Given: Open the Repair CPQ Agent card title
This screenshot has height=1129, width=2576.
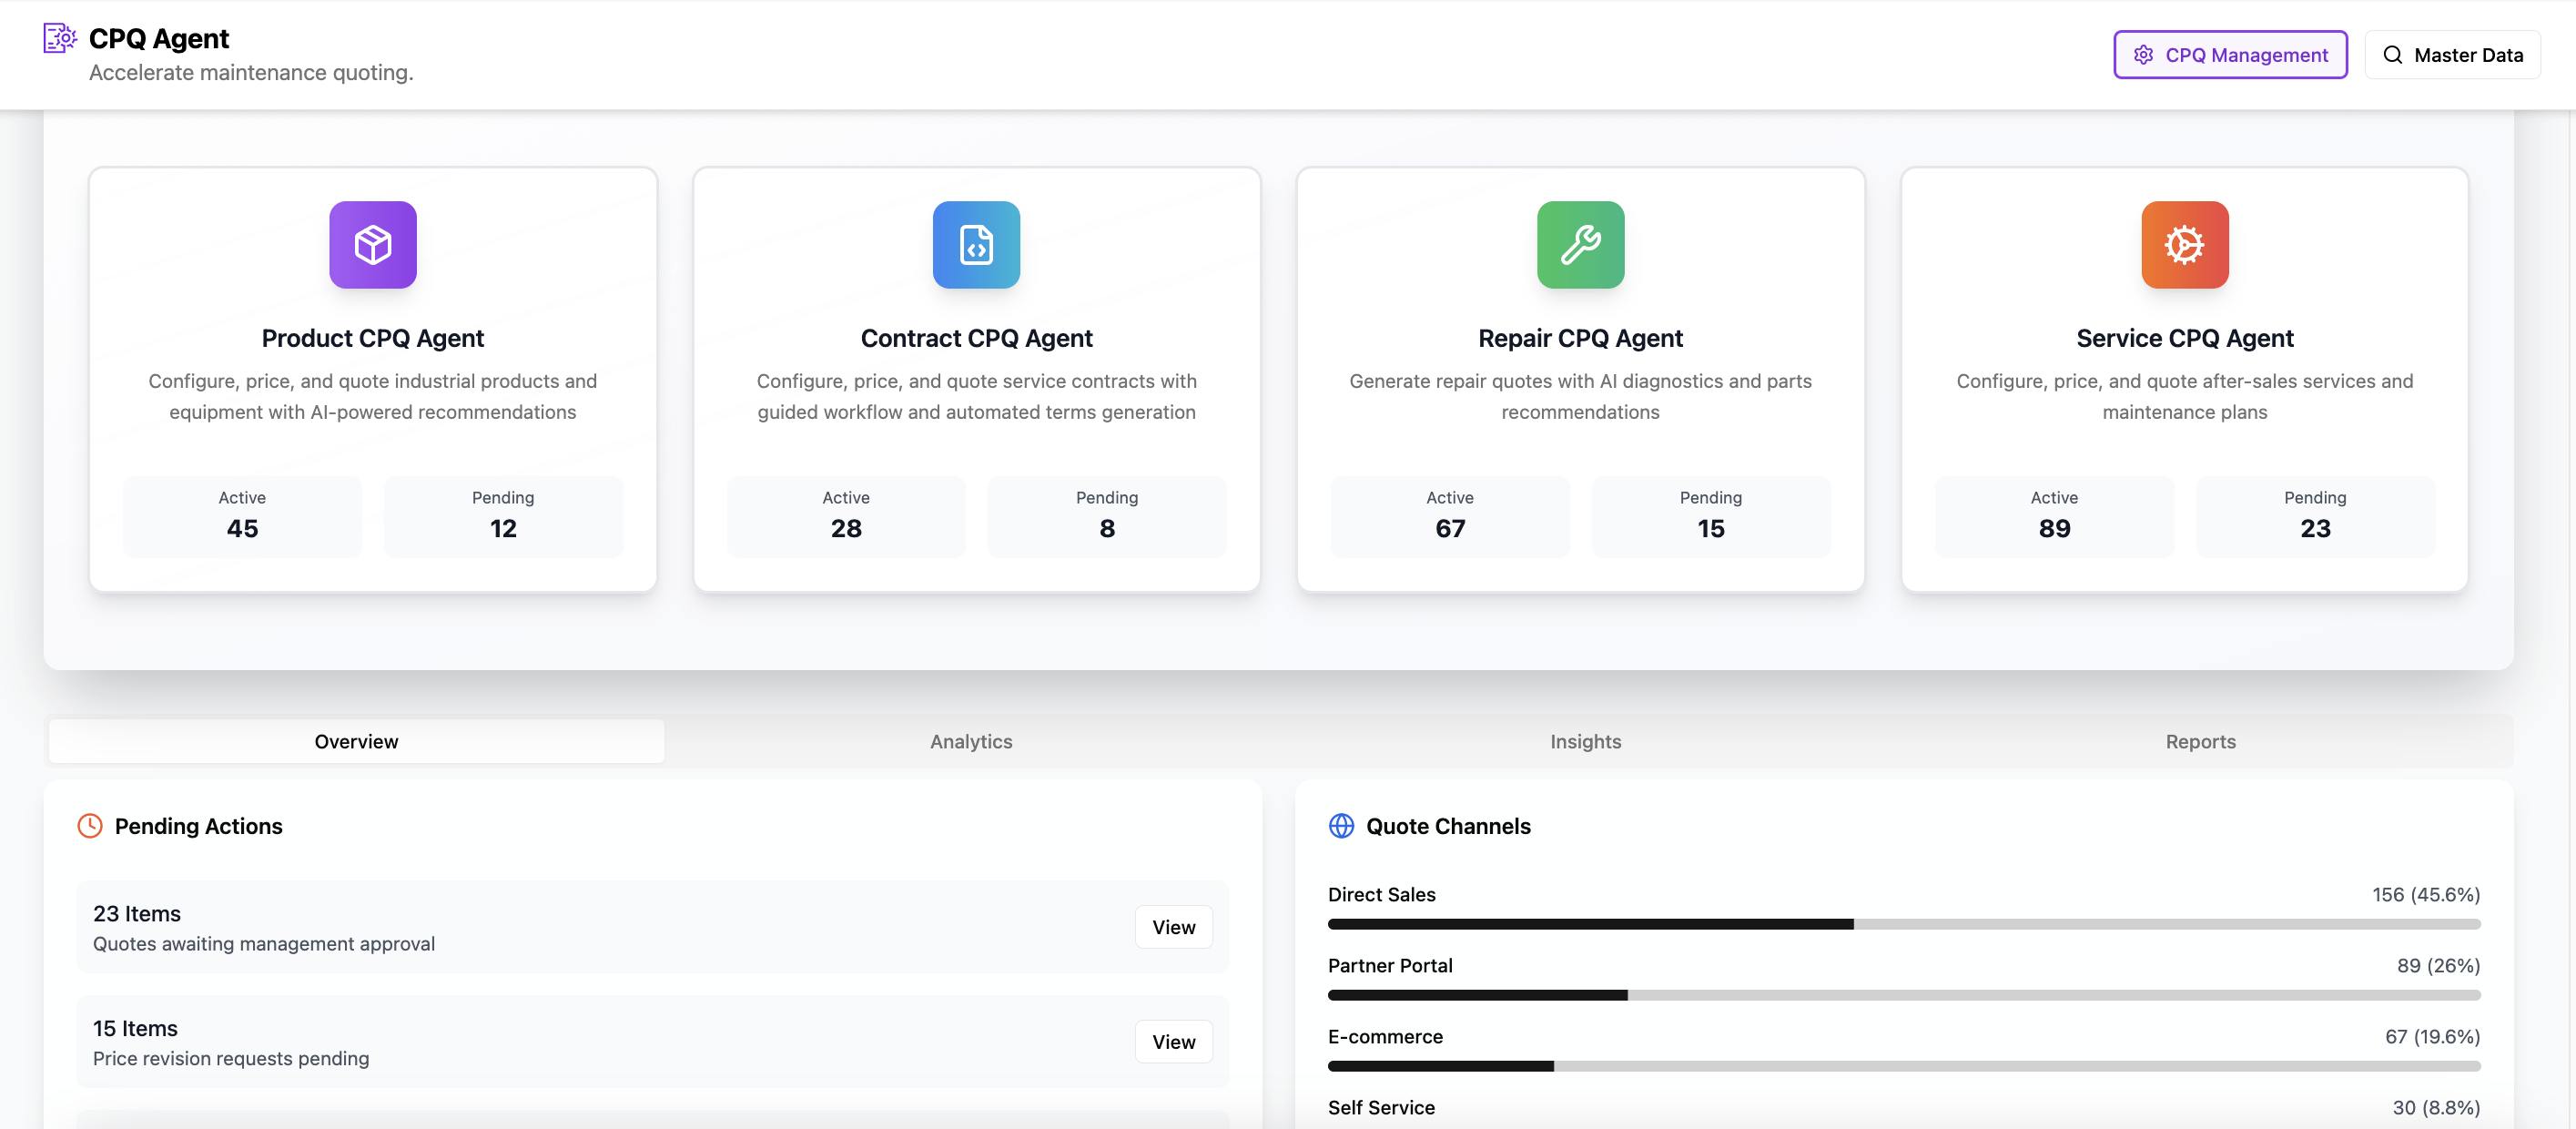Looking at the screenshot, I should tap(1580, 338).
